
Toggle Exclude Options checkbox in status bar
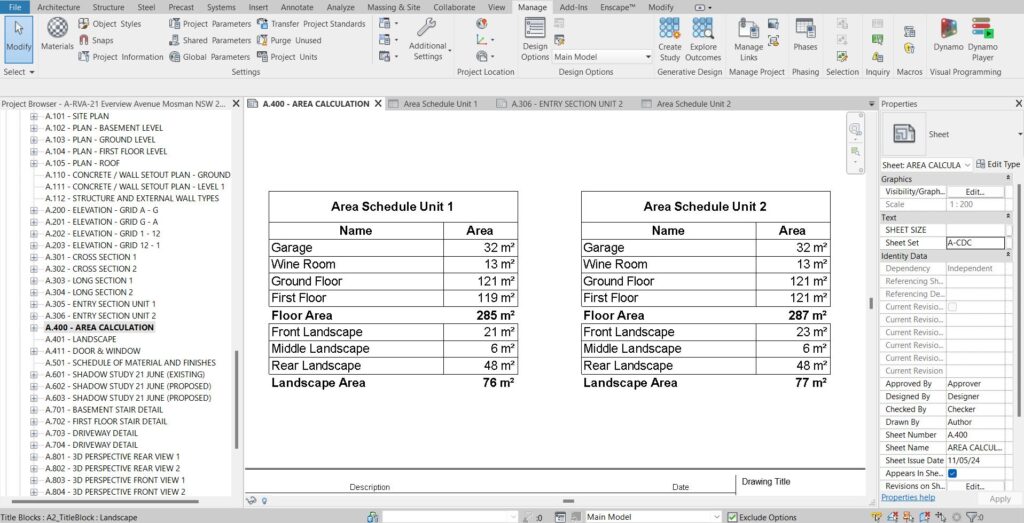[x=732, y=517]
